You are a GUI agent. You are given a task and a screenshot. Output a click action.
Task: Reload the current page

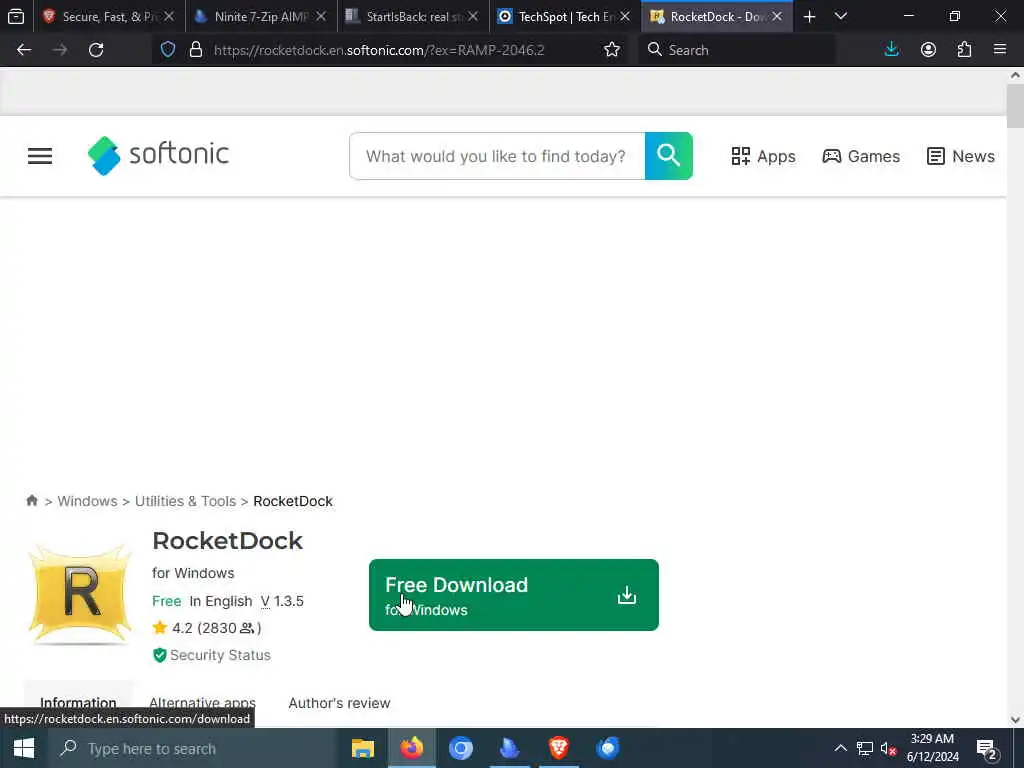pos(96,50)
